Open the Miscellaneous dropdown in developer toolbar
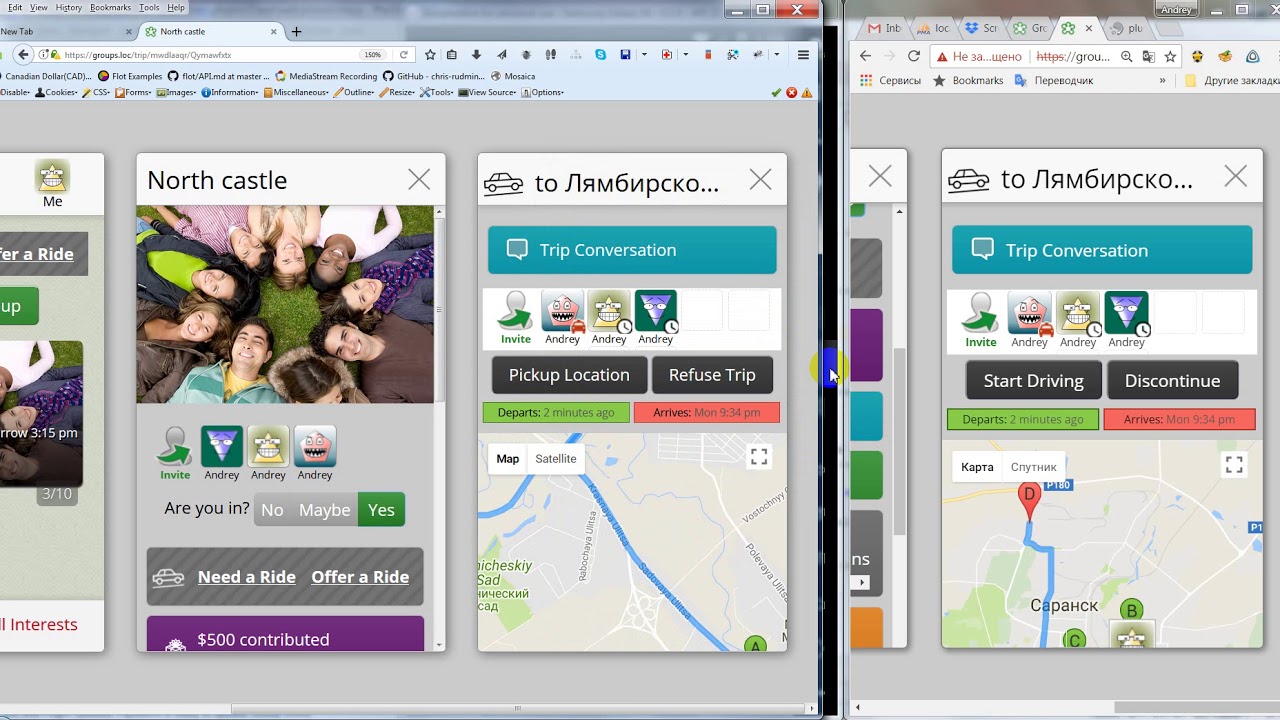 coord(296,92)
